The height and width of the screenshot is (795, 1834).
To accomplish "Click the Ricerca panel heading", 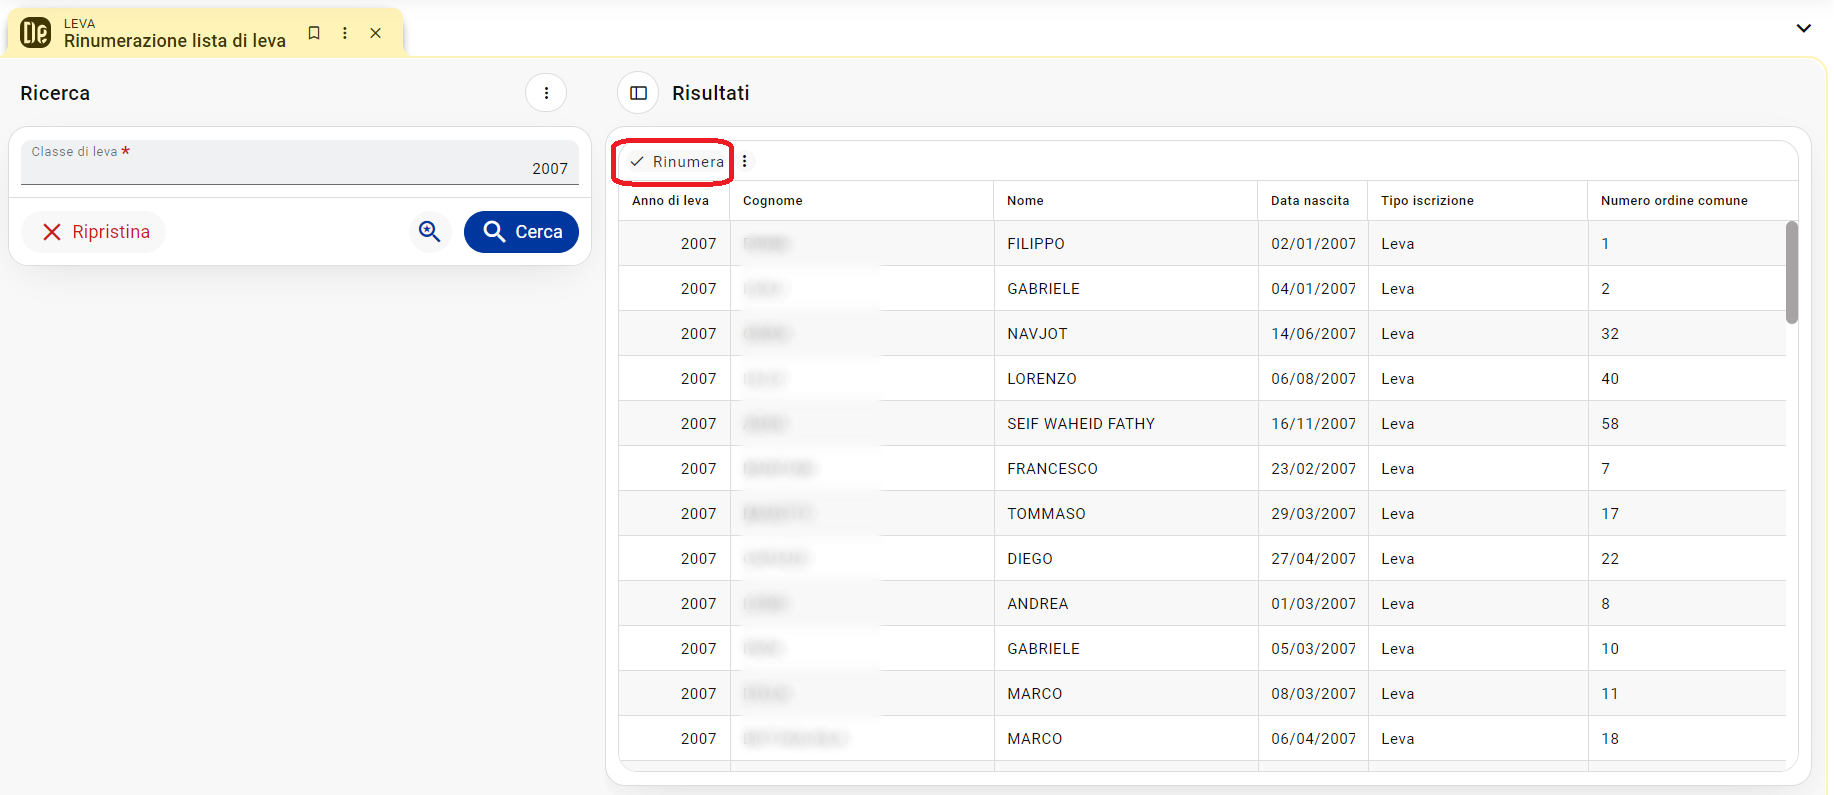I will click(55, 93).
